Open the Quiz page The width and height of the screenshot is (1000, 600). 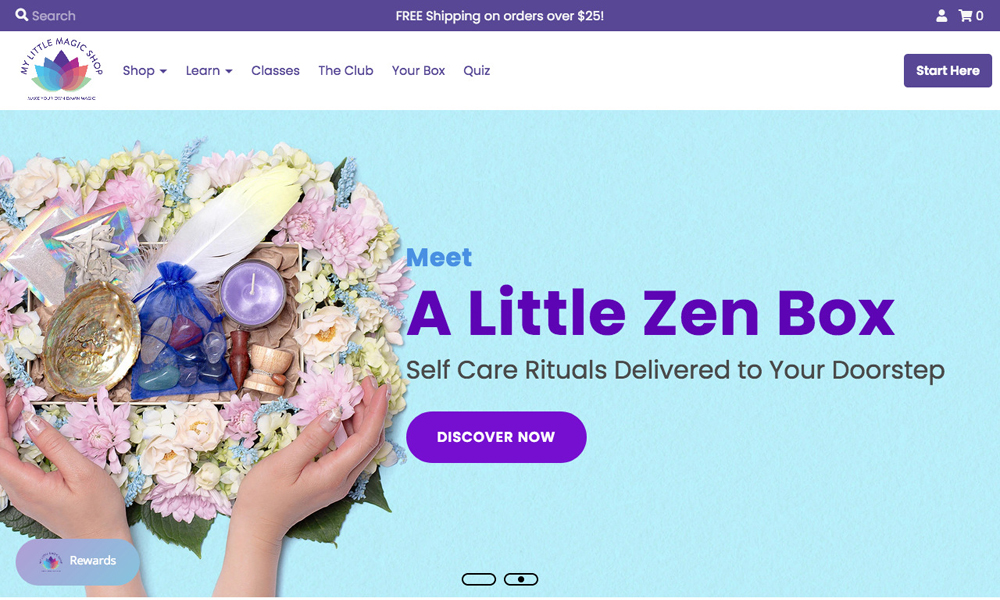coord(476,71)
